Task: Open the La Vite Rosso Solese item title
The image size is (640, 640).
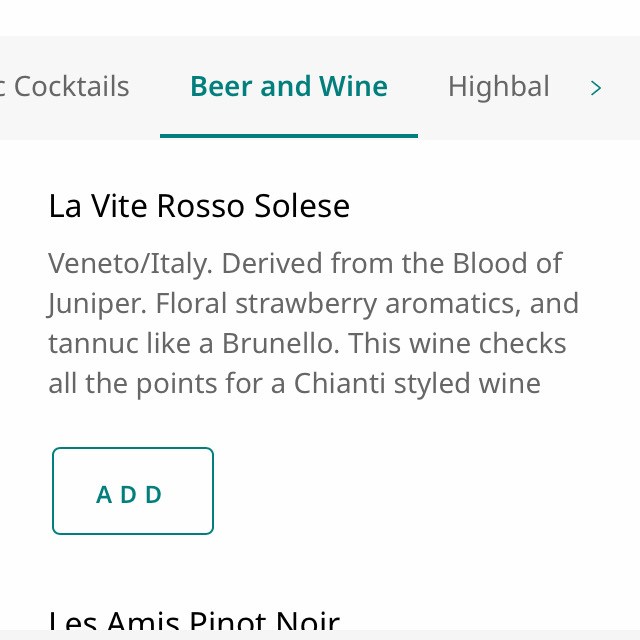Action: click(x=199, y=206)
